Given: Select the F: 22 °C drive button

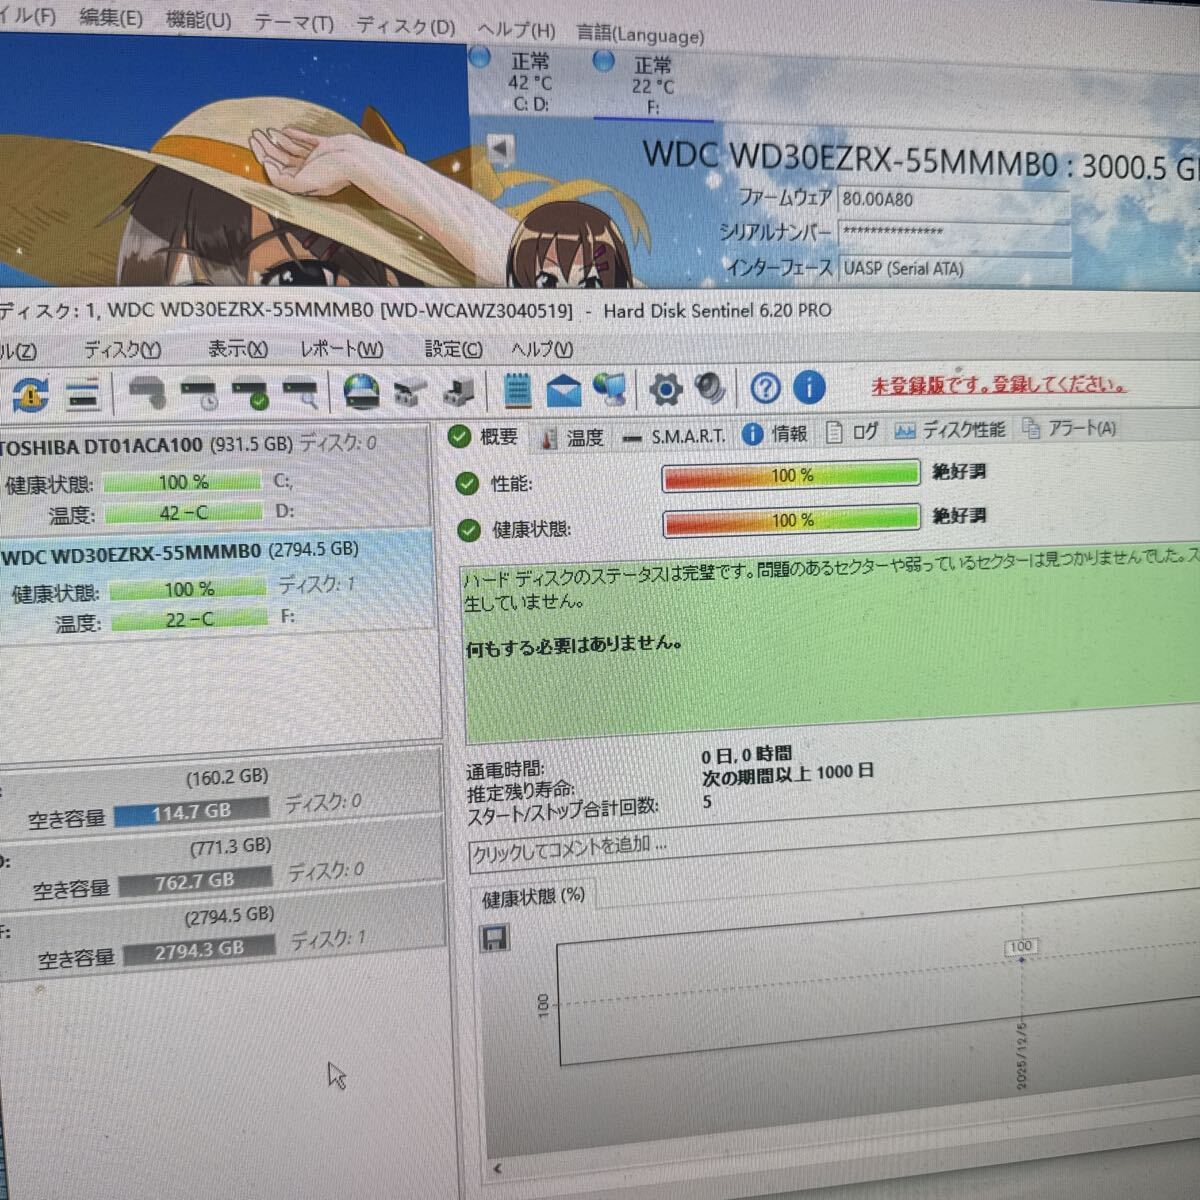Looking at the screenshot, I should click(x=652, y=85).
